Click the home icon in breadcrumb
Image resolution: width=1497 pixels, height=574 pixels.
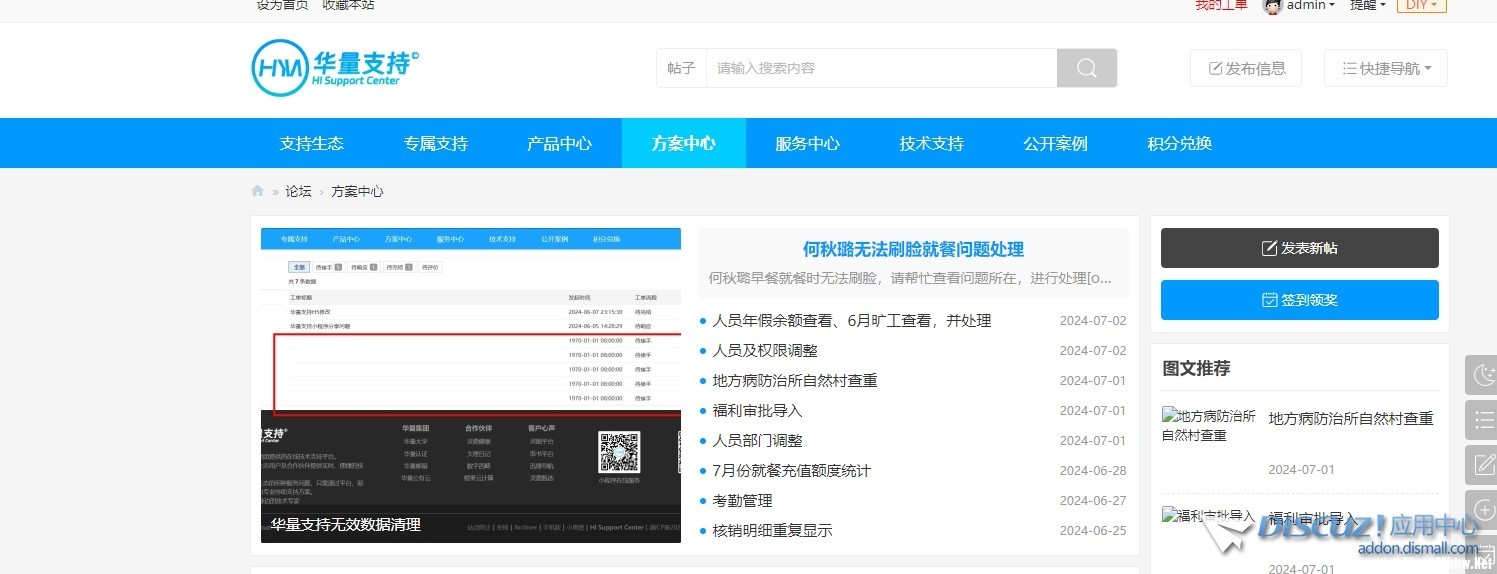258,191
